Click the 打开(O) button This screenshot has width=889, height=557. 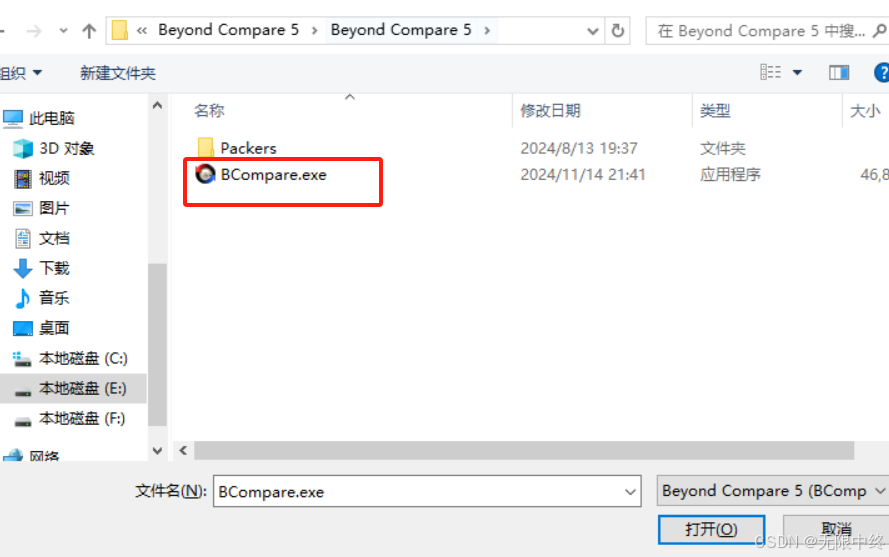712,530
